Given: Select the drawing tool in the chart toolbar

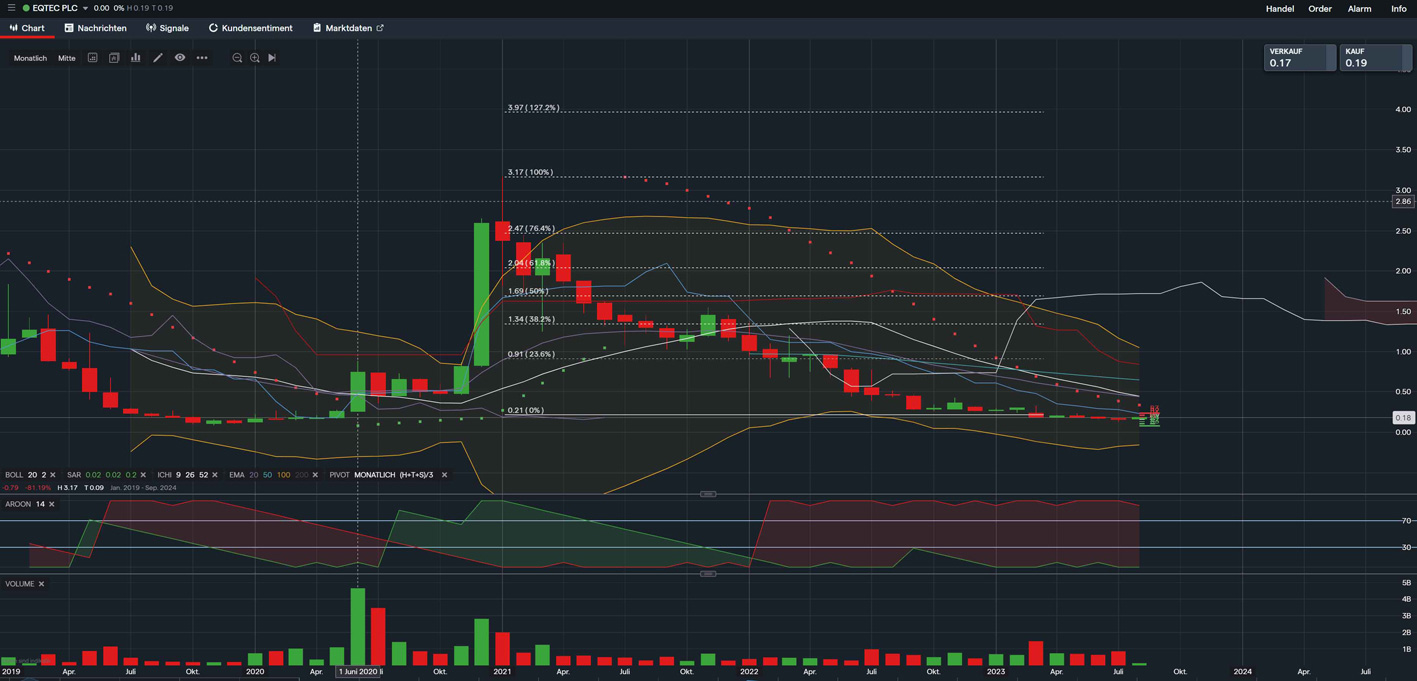Looking at the screenshot, I should pyautogui.click(x=157, y=58).
